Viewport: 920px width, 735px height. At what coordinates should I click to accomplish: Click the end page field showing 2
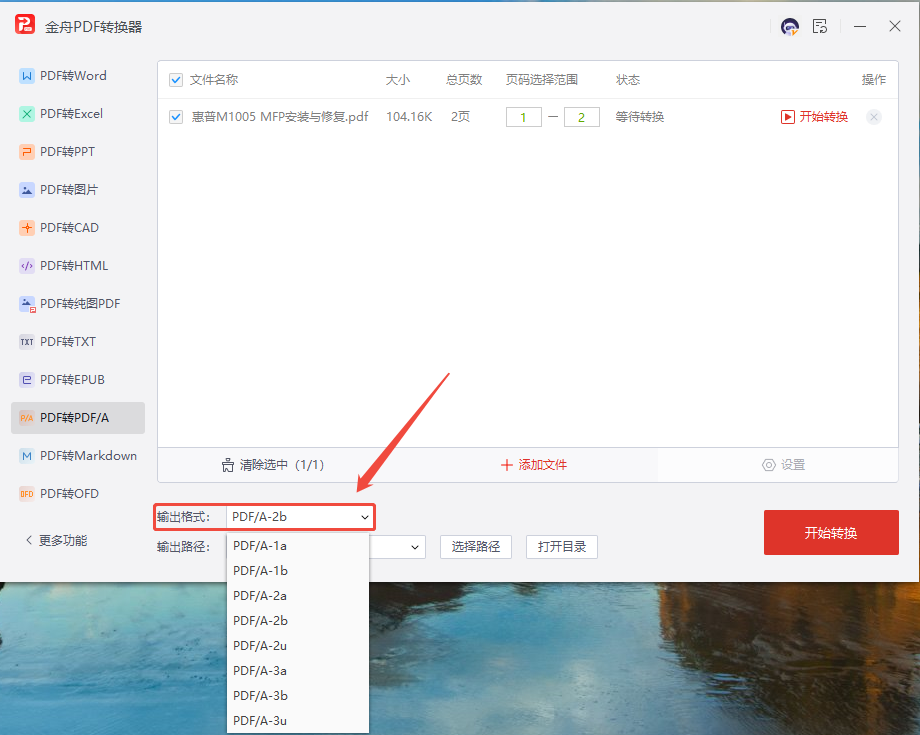tap(581, 117)
